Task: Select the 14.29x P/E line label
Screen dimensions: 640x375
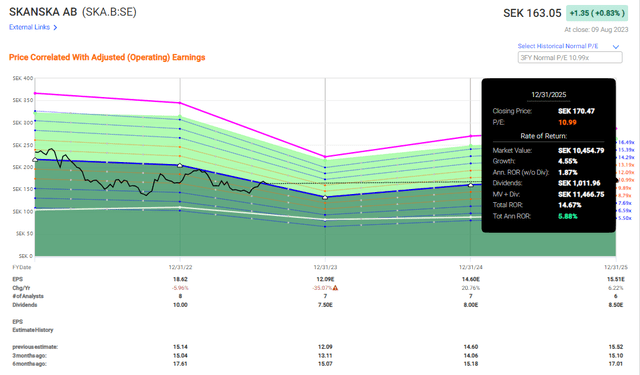Action: [626, 157]
